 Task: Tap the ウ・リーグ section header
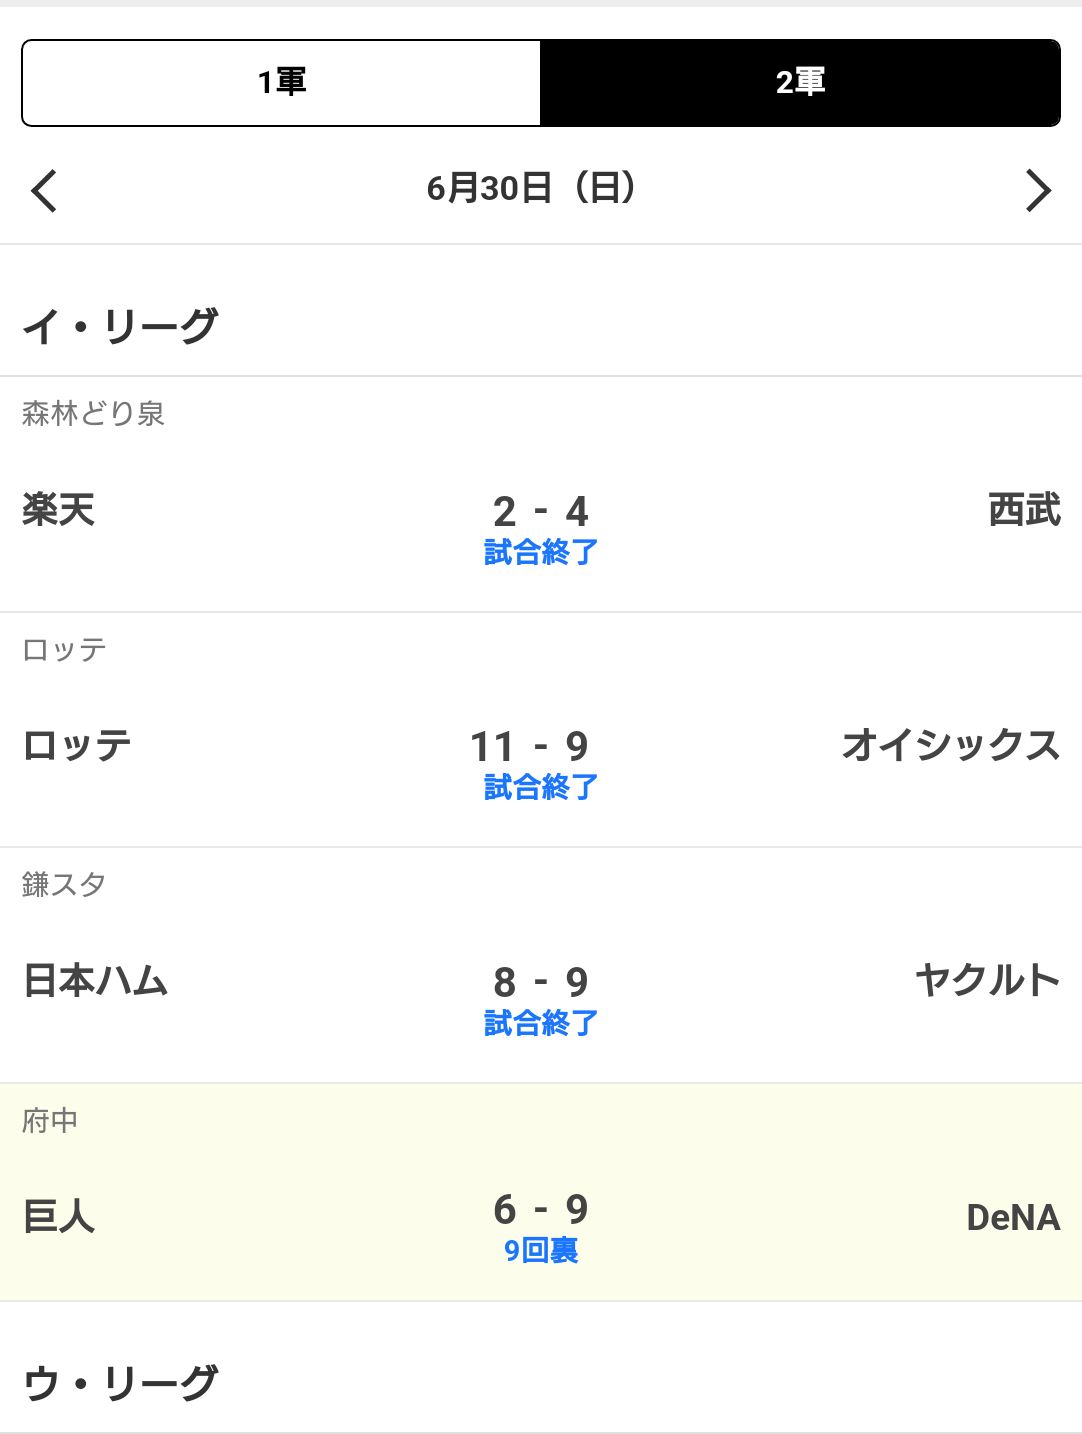[121, 1383]
